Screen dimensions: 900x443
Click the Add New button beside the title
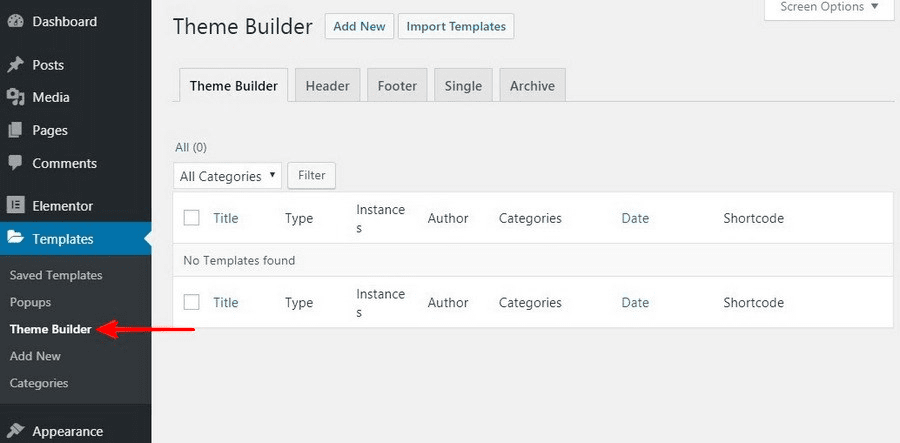359,26
